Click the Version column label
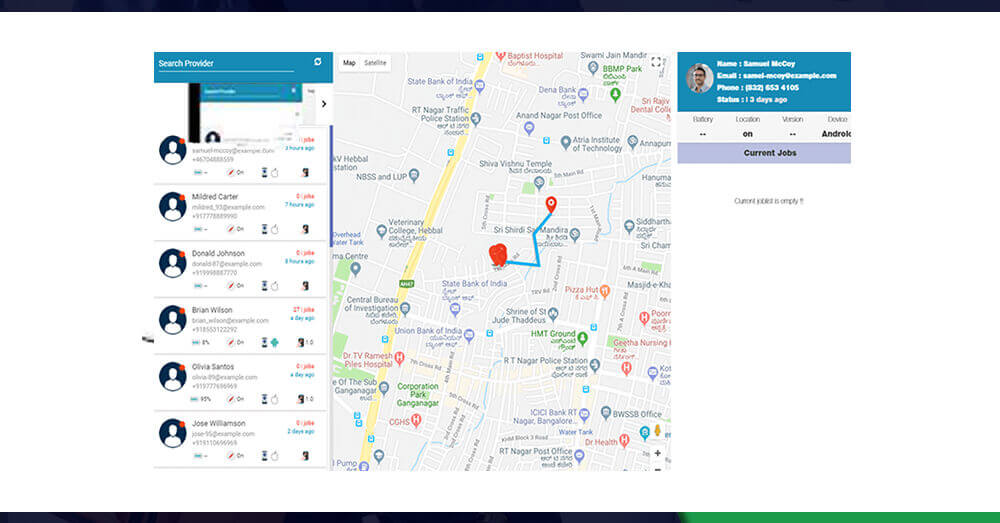1000x523 pixels. (x=792, y=119)
